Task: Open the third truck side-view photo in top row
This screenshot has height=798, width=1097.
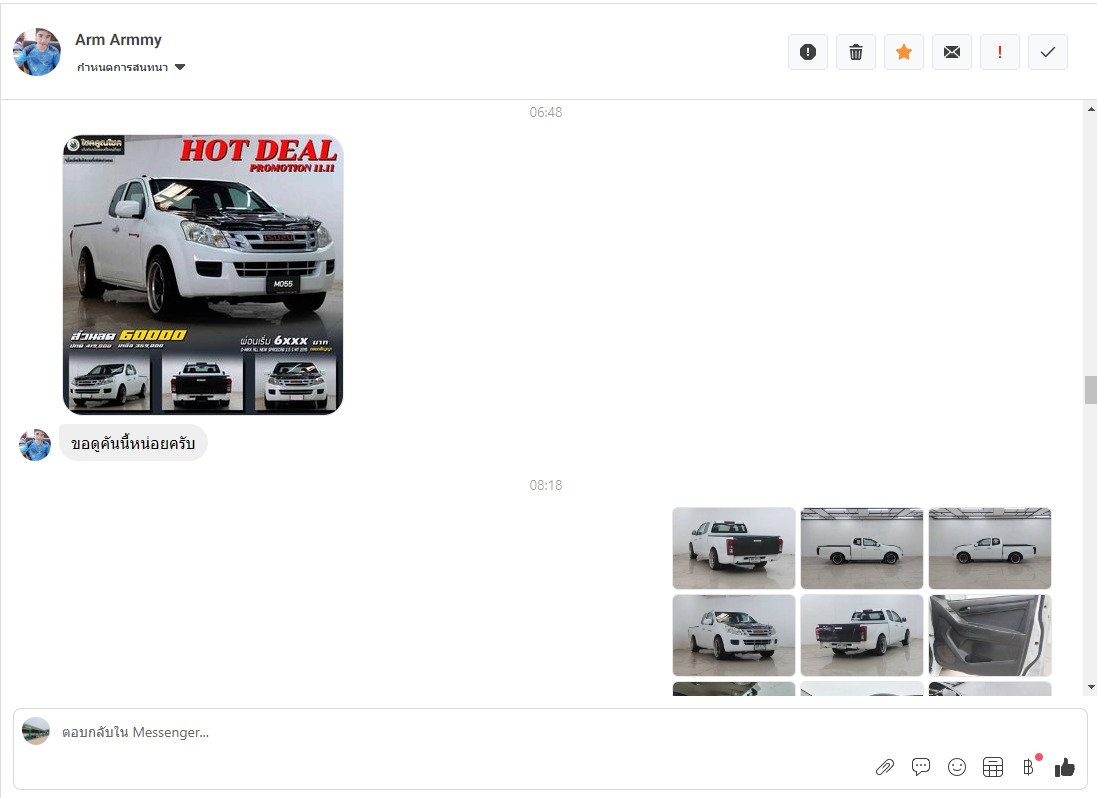Action: tap(989, 548)
